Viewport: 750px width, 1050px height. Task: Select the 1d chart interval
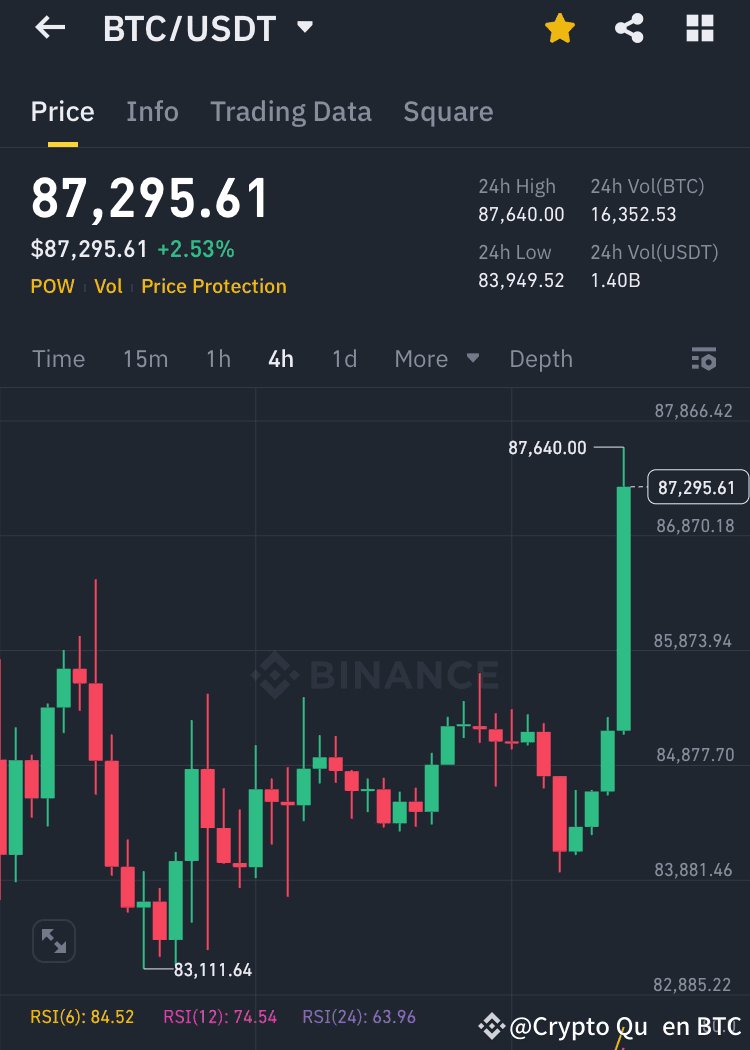pos(343,358)
